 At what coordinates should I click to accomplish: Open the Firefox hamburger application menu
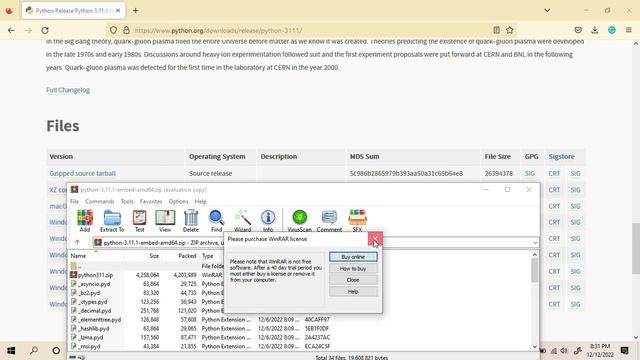click(629, 30)
